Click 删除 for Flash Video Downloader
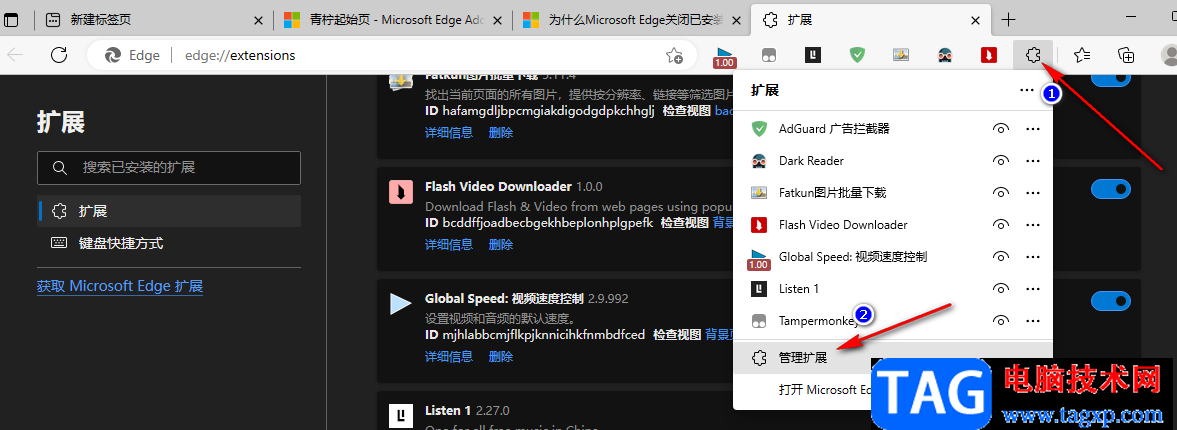The image size is (1177, 430). [x=501, y=244]
